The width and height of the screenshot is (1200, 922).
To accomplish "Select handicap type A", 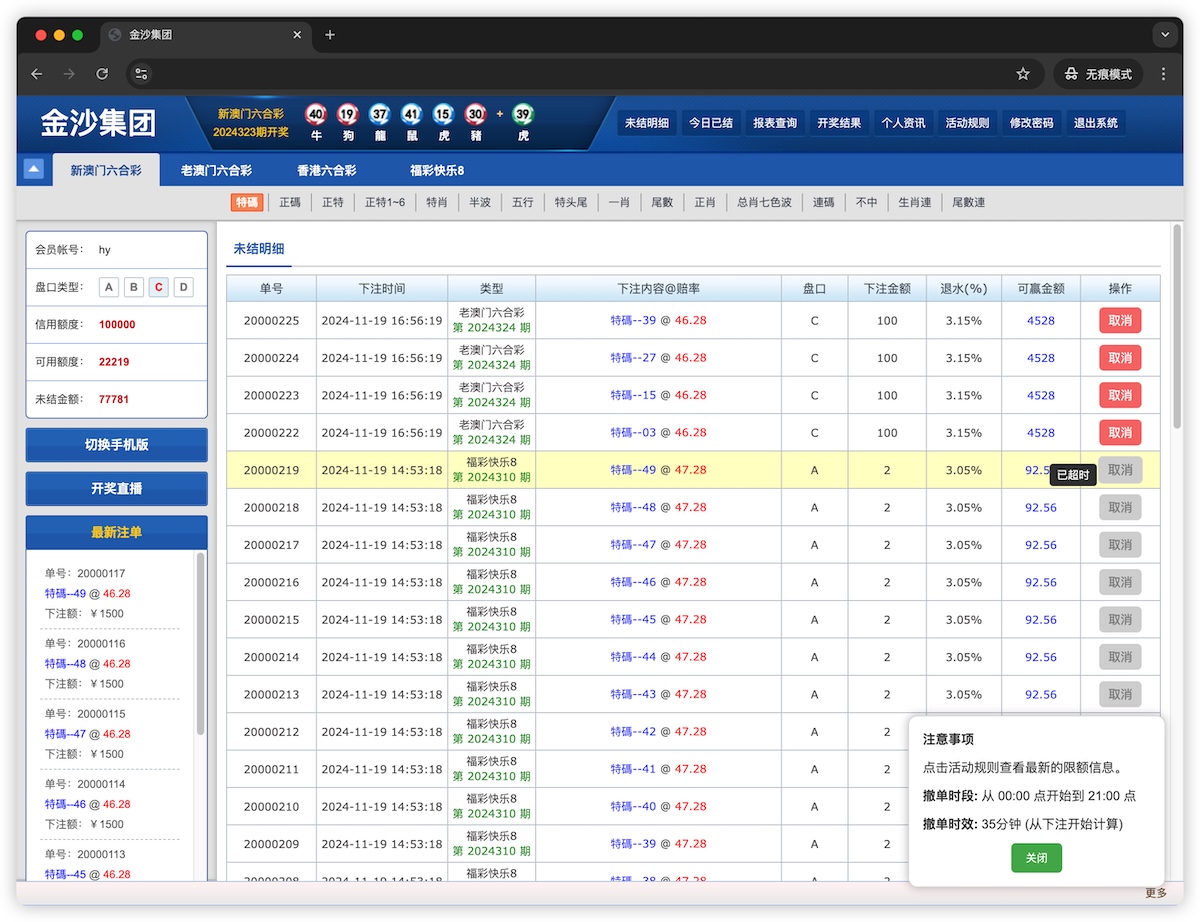I will click(x=110, y=288).
